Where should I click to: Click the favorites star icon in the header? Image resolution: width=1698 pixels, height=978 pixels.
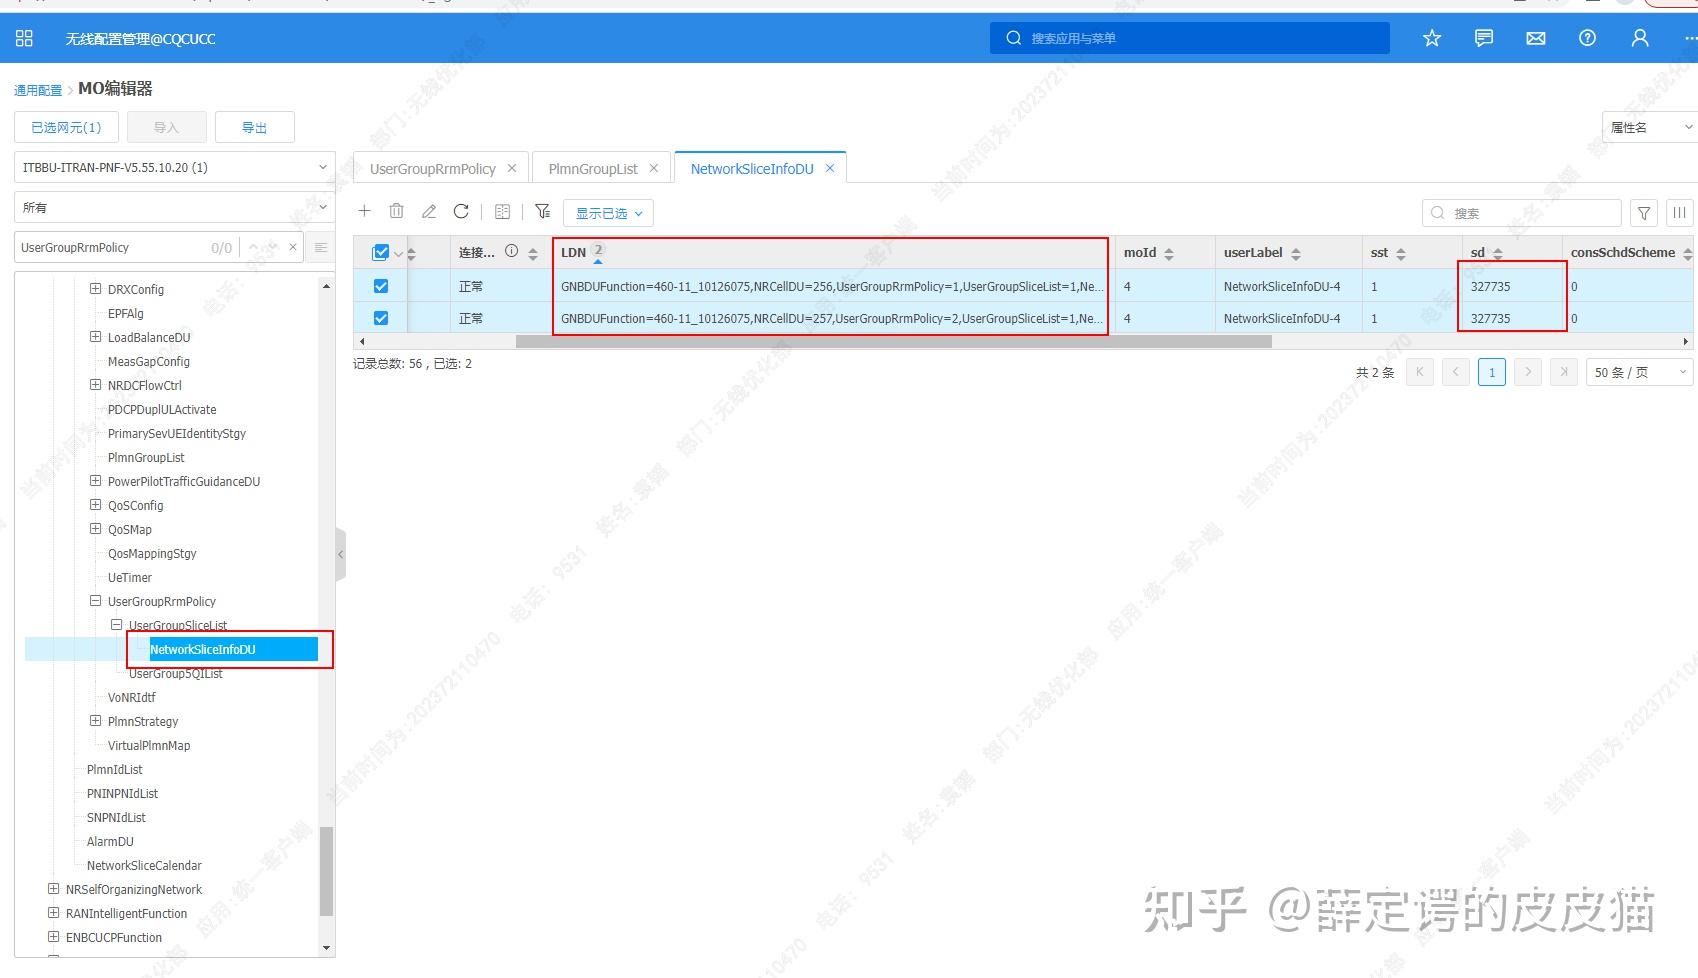[x=1432, y=38]
